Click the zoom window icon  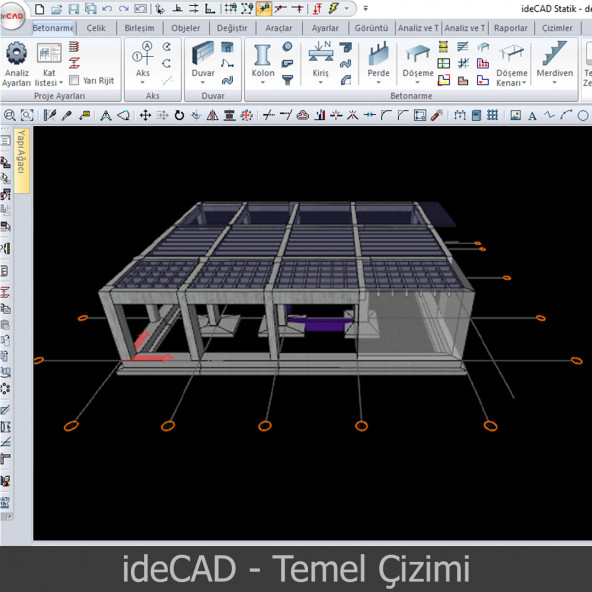pos(27,115)
